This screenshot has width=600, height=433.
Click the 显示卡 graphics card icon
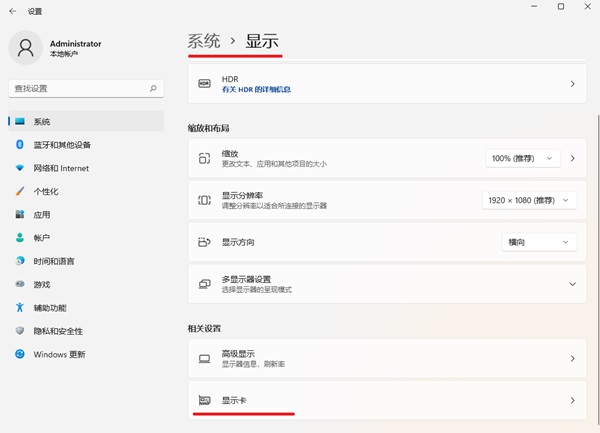(204, 400)
